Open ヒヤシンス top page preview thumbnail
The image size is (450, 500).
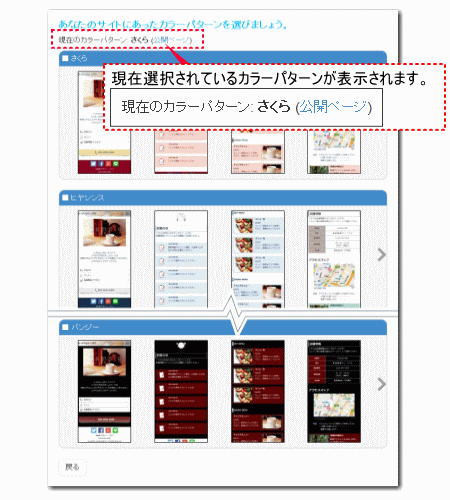point(104,259)
